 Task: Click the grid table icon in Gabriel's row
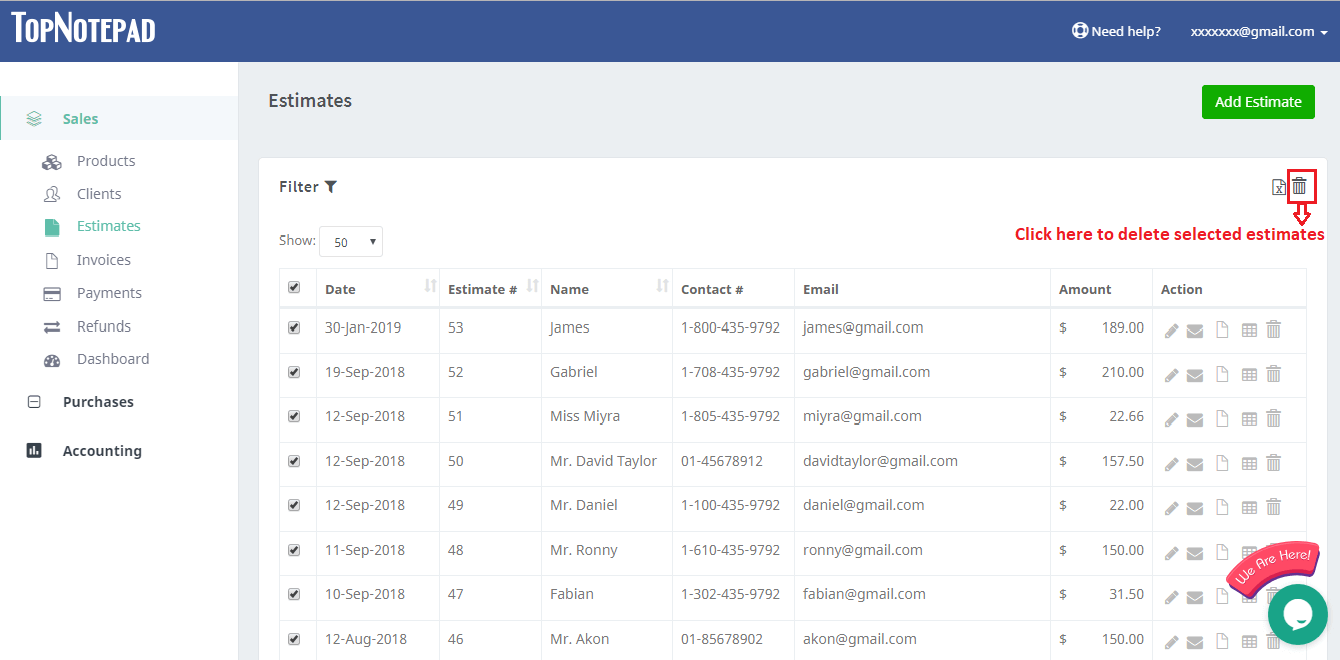pos(1249,375)
